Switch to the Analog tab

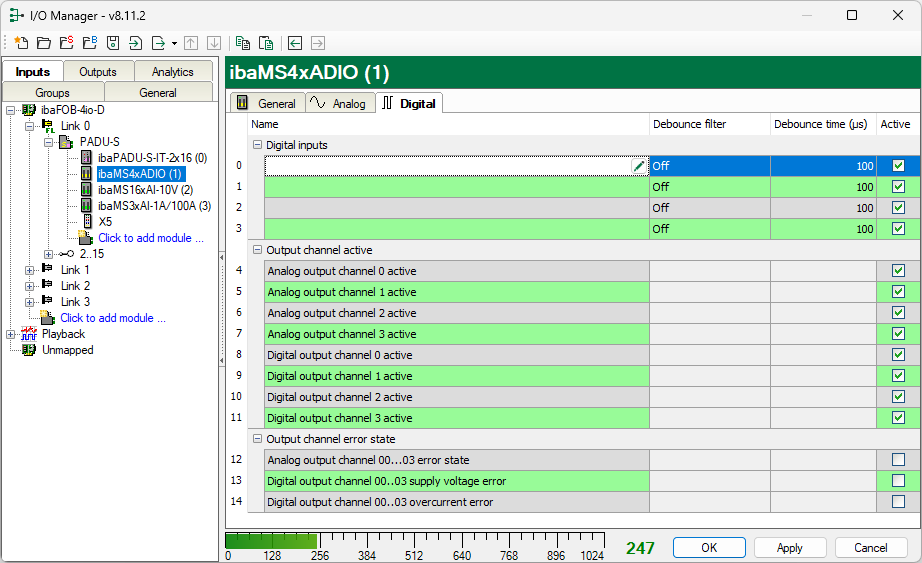pyautogui.click(x=338, y=103)
